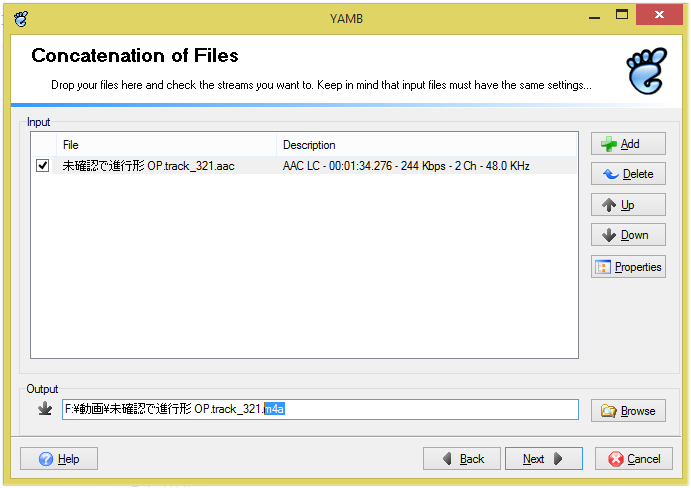The width and height of the screenshot is (691, 488).
Task: Go to the Next step
Action: [543, 459]
